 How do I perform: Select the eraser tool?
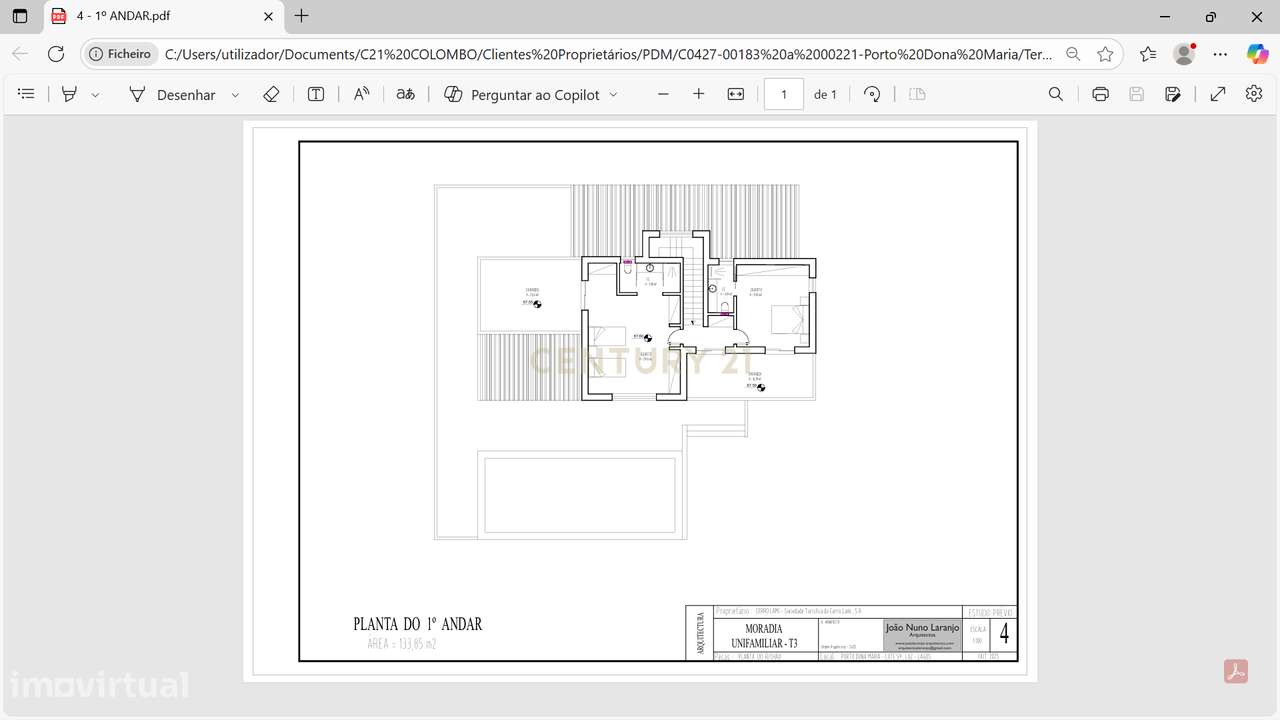pyautogui.click(x=271, y=93)
